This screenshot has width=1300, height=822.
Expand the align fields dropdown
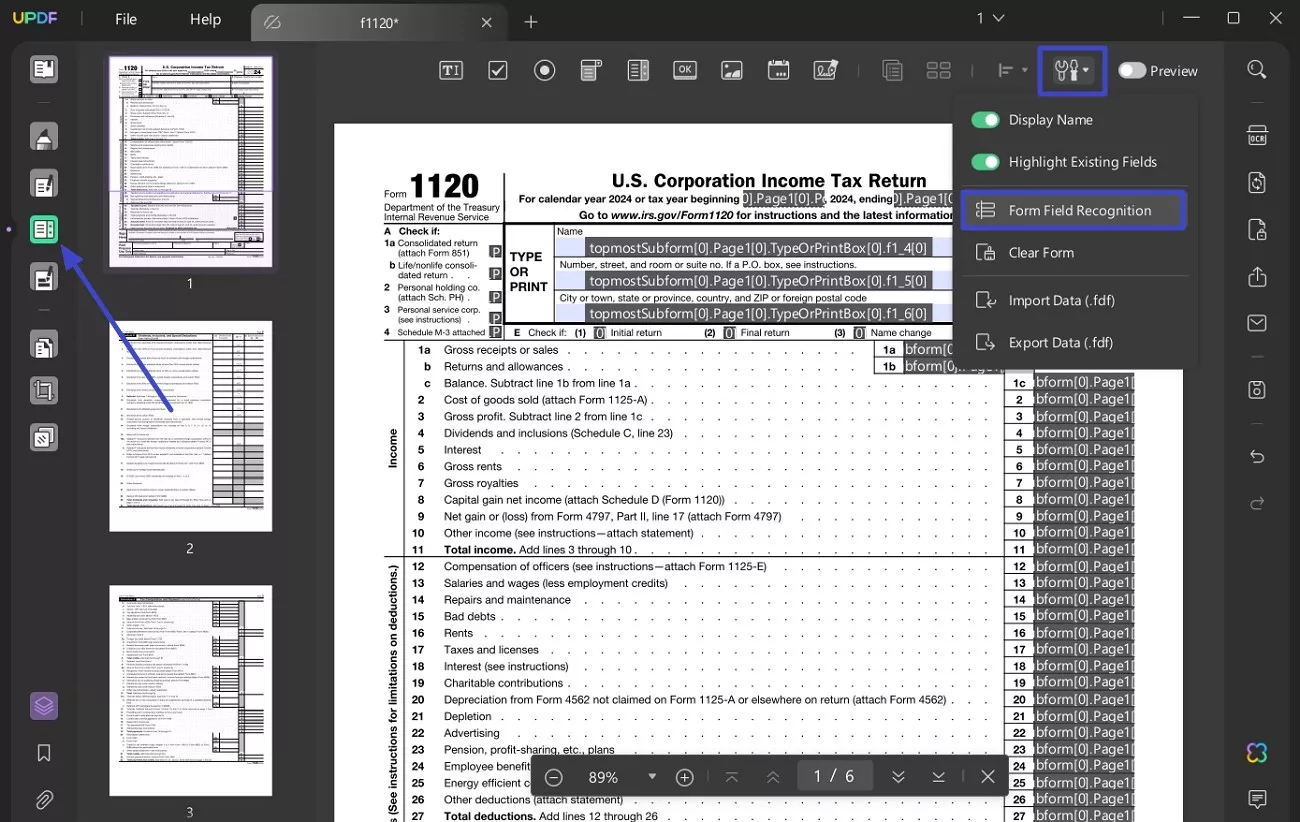(x=1012, y=70)
